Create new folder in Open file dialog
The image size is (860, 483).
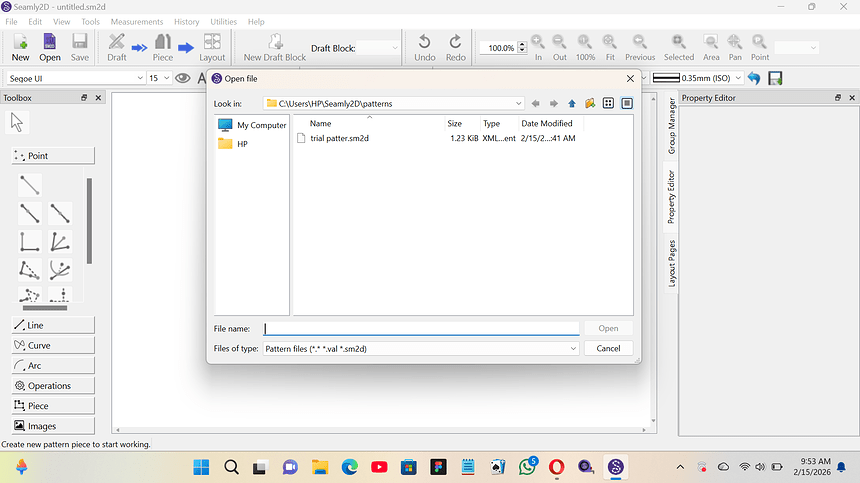click(x=590, y=104)
